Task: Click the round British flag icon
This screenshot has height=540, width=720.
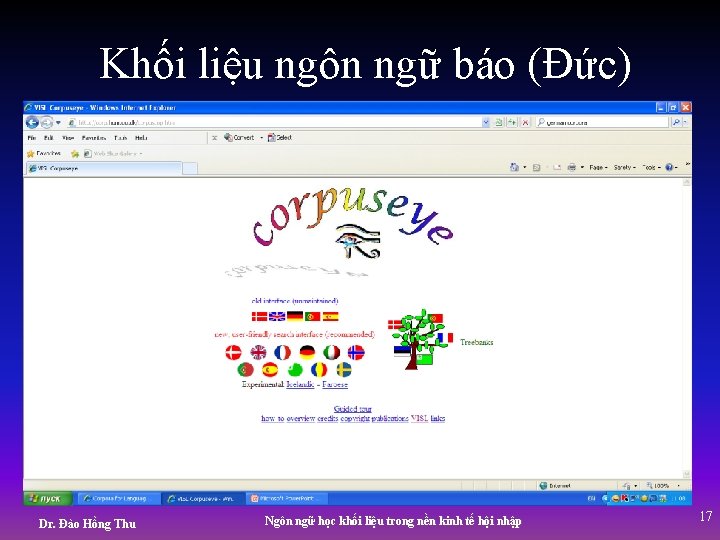Action: point(258,352)
